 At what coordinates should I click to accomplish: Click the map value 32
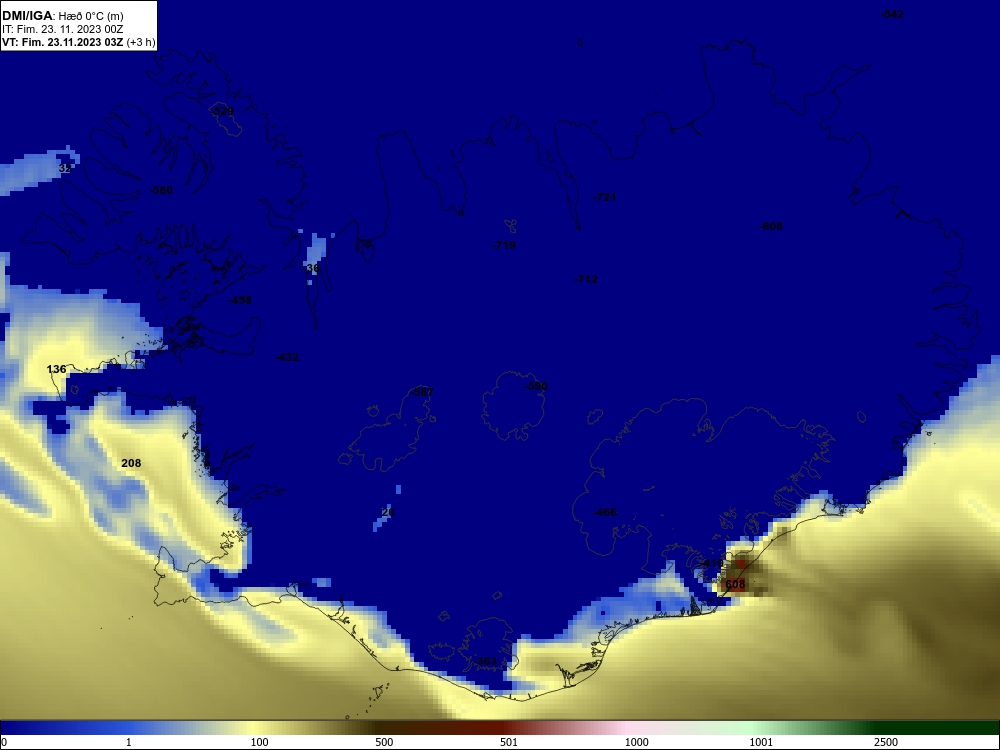click(x=64, y=168)
